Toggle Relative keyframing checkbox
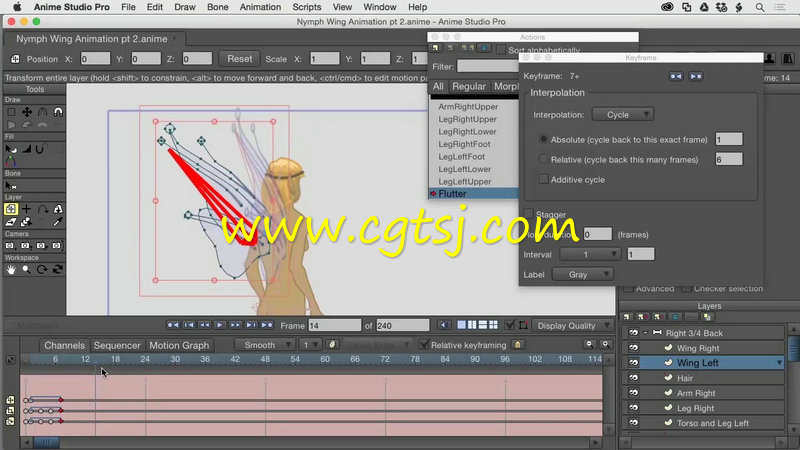The width and height of the screenshot is (800, 450). click(423, 345)
